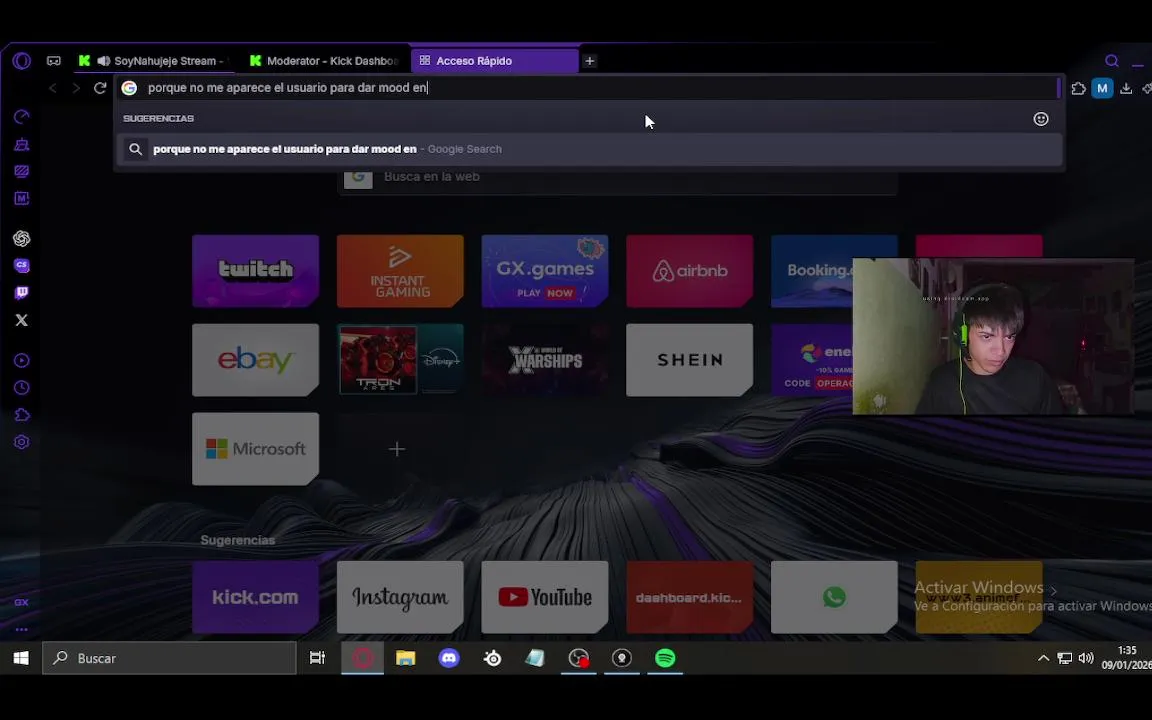Screen dimensions: 1152x720
Task: Select the Google Search suggestion row
Action: point(589,149)
